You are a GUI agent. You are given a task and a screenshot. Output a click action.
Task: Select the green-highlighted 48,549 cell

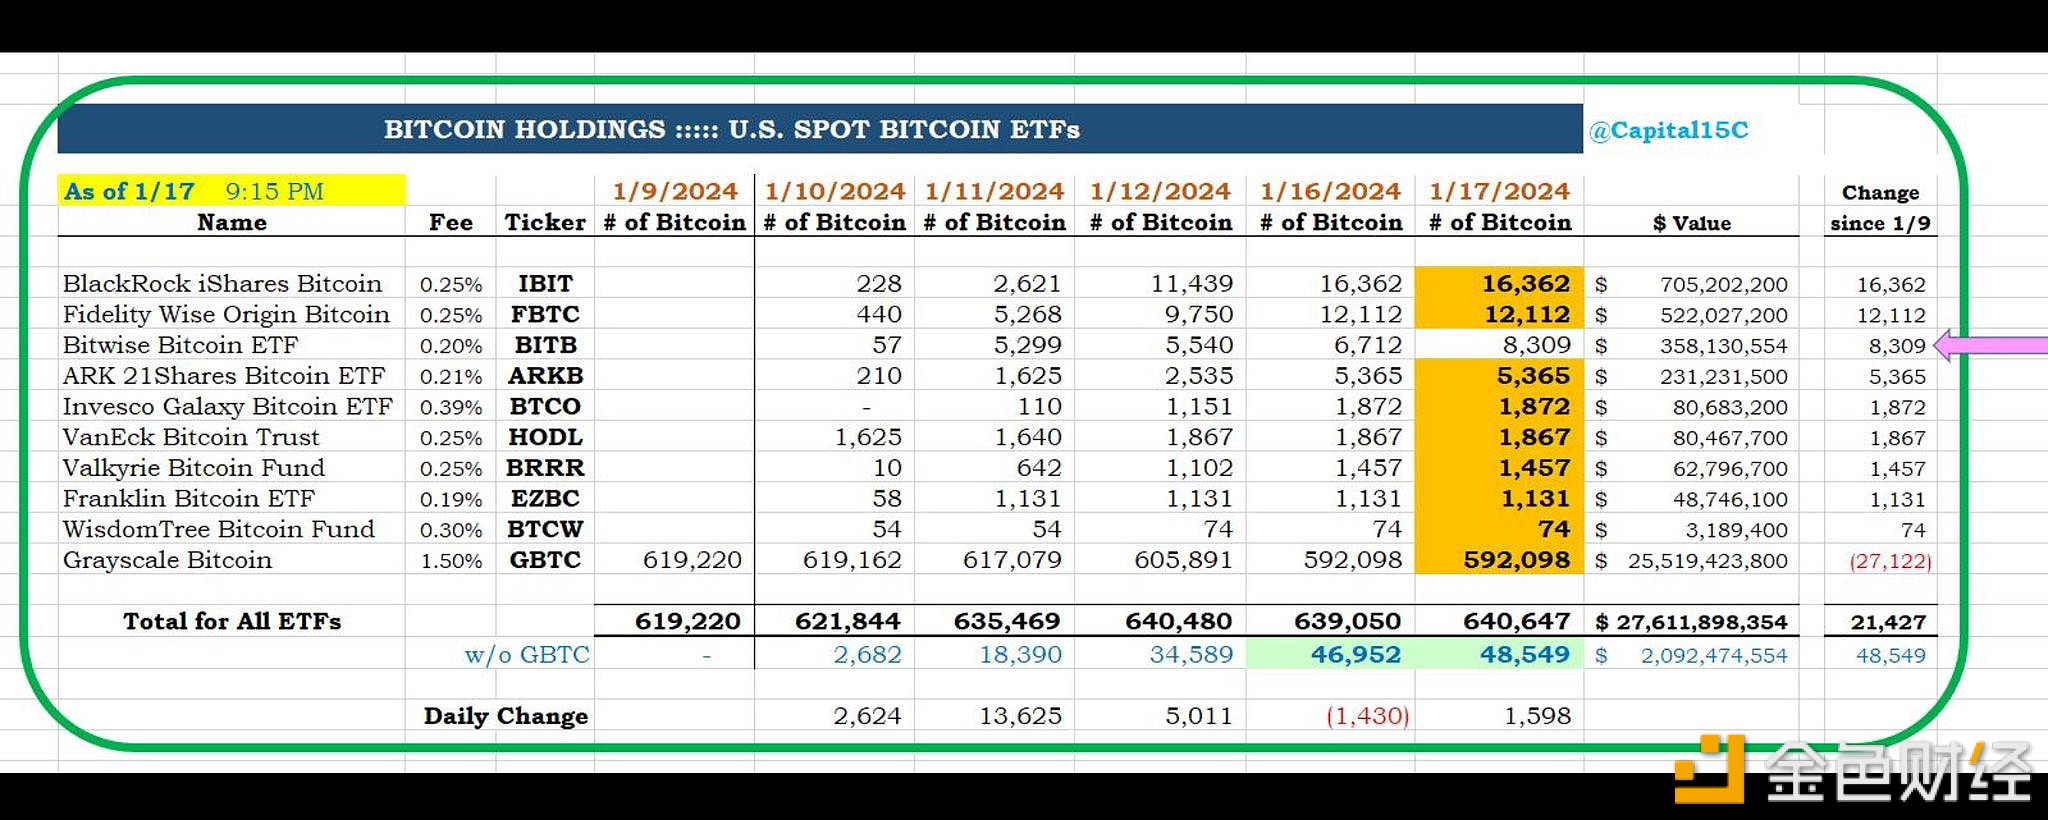(1499, 654)
